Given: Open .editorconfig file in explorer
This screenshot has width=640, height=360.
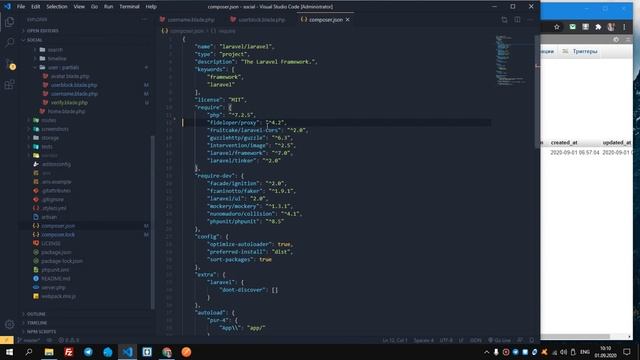Looking at the screenshot, I should click(56, 164).
